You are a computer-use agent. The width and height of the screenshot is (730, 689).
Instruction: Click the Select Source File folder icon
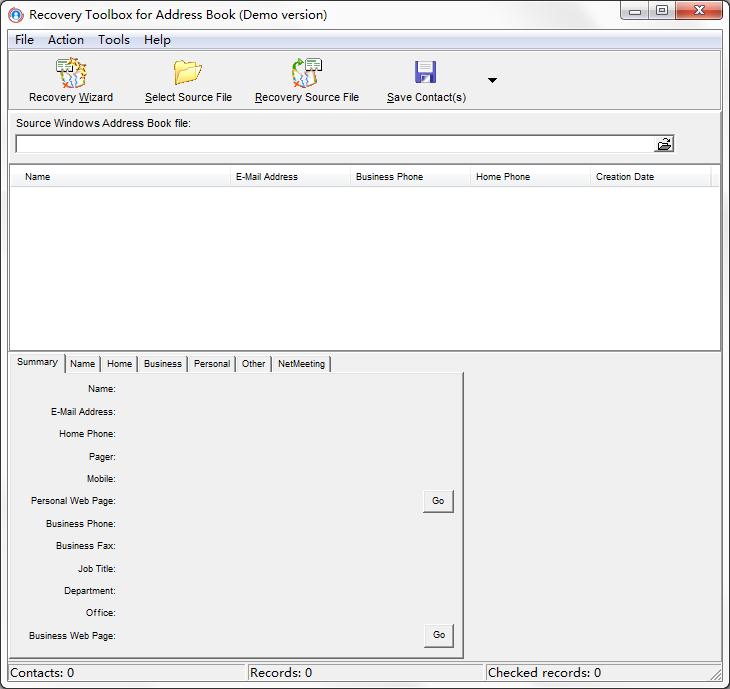(x=188, y=73)
